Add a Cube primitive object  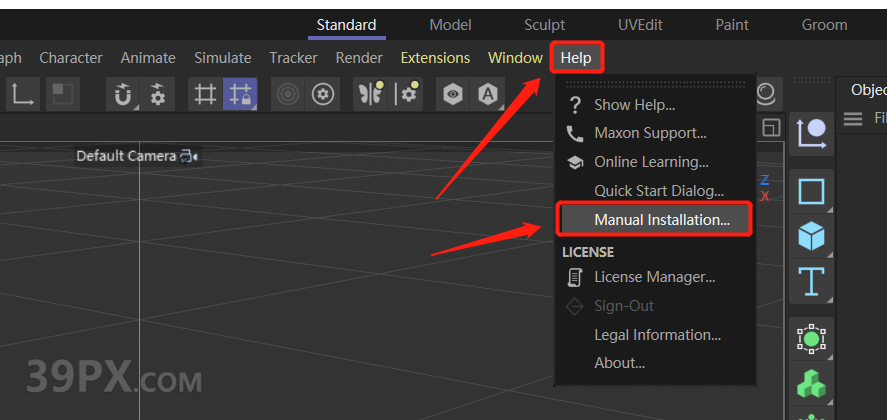coord(811,236)
